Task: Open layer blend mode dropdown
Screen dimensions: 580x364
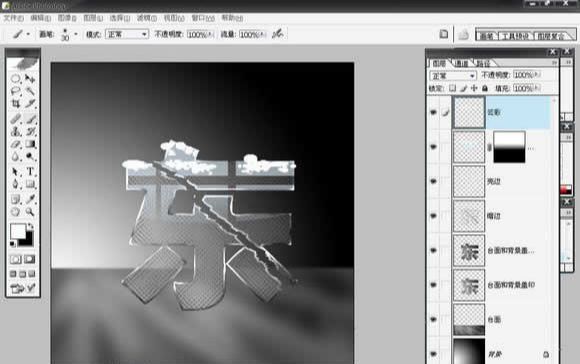Action: (x=453, y=75)
